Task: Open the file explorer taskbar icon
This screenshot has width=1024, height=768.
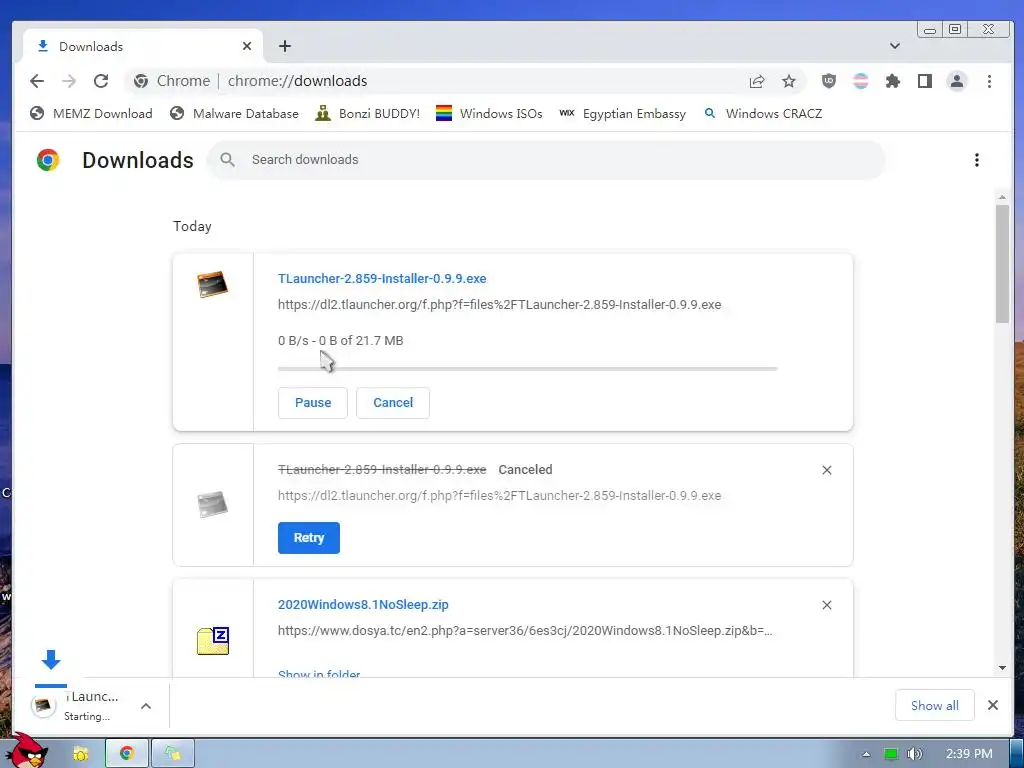Action: 80,754
